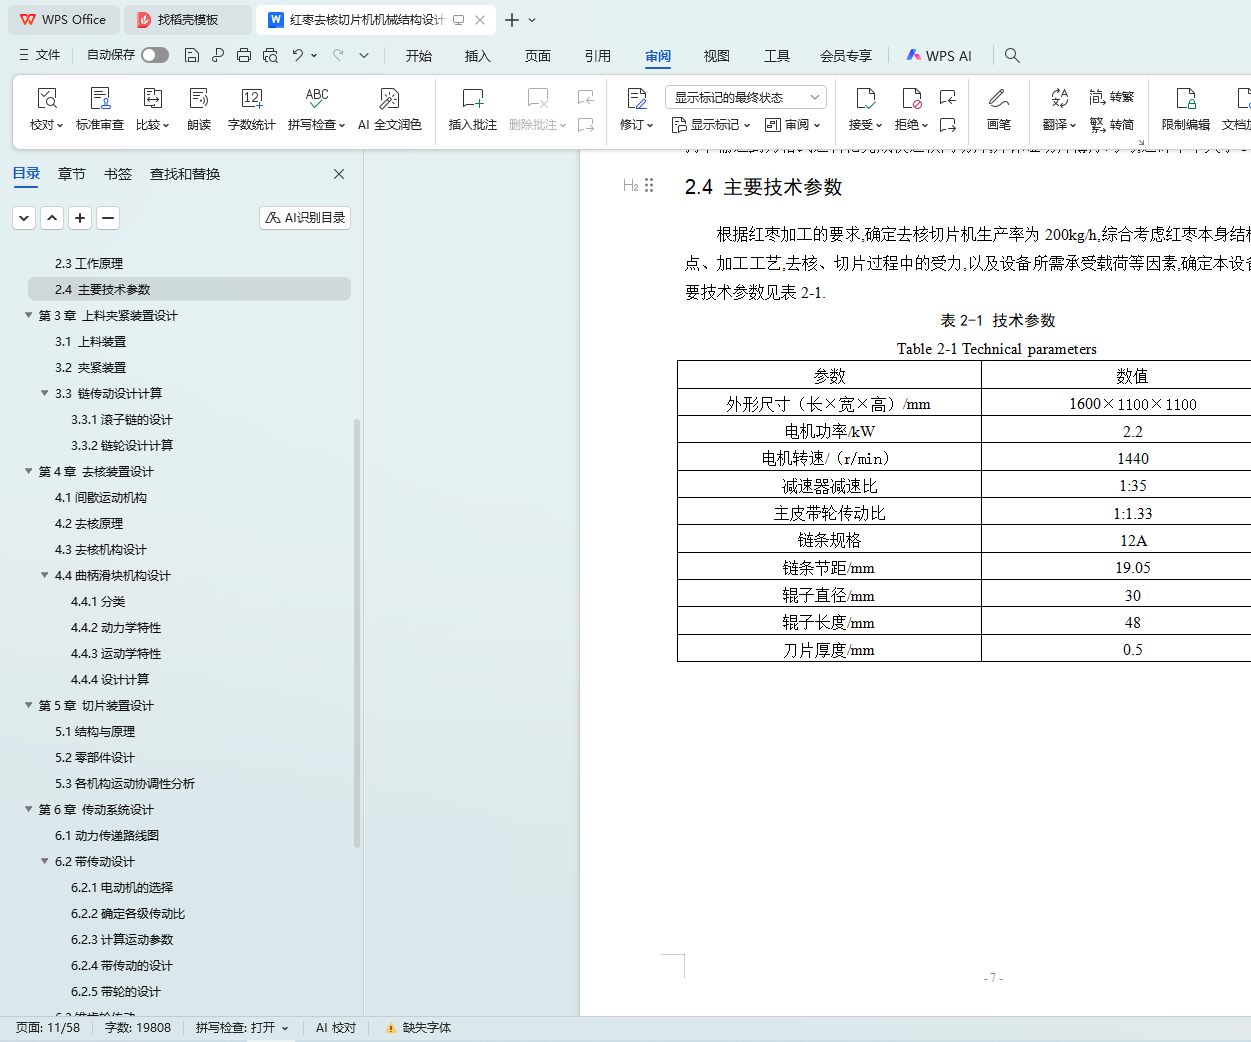Expand the 拼写检查 status bar dropdown
Image resolution: width=1251 pixels, height=1042 pixels.
pos(285,1028)
